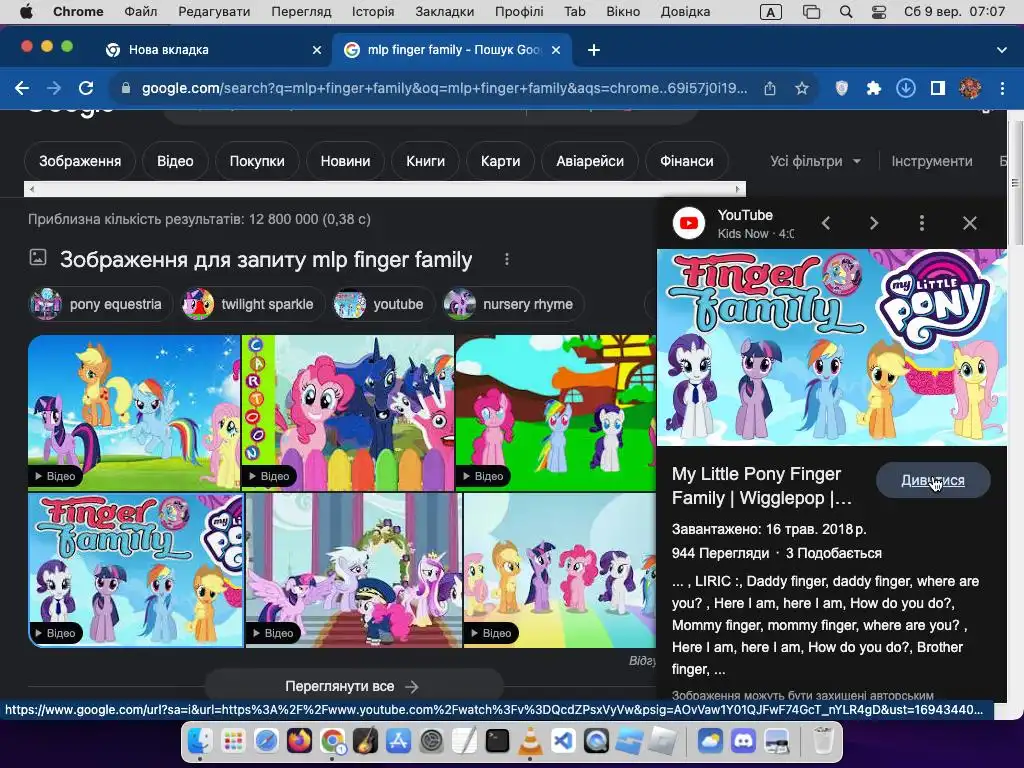Click the browser forward arrow
1024x768 pixels.
click(54, 88)
